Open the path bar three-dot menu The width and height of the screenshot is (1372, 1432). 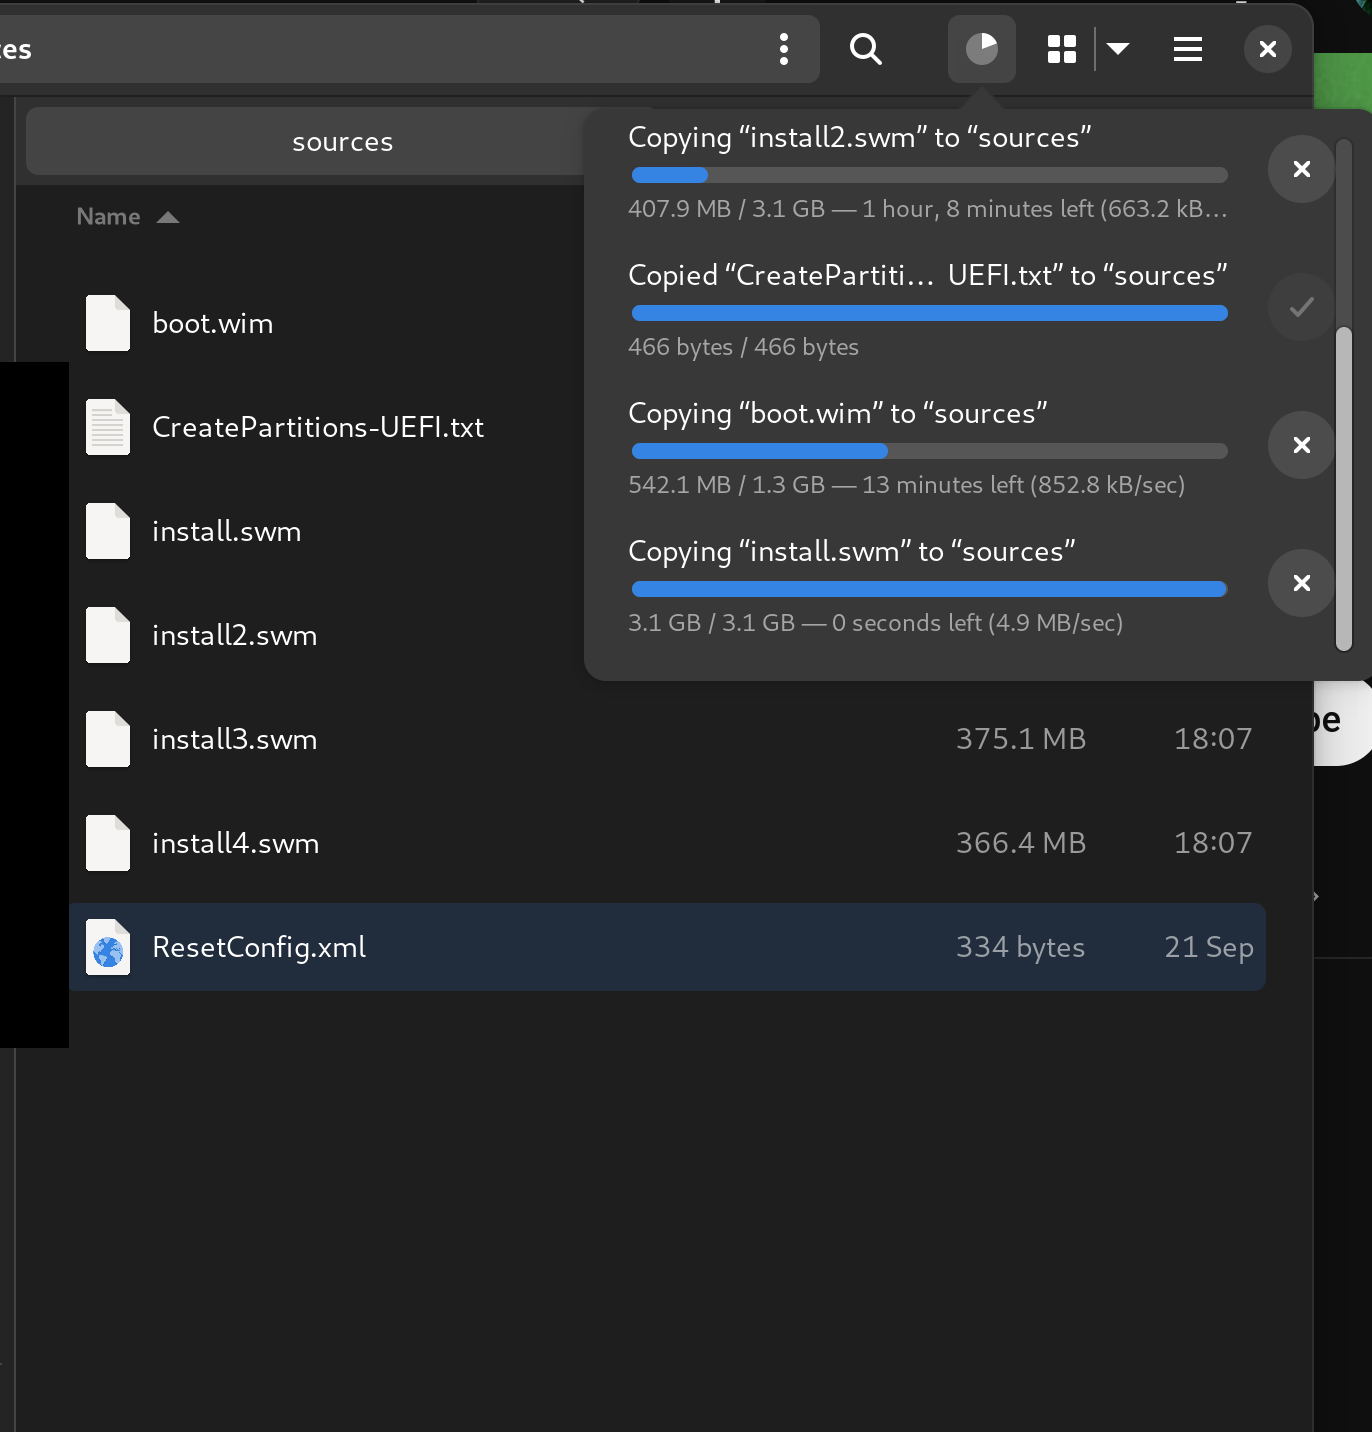784,49
